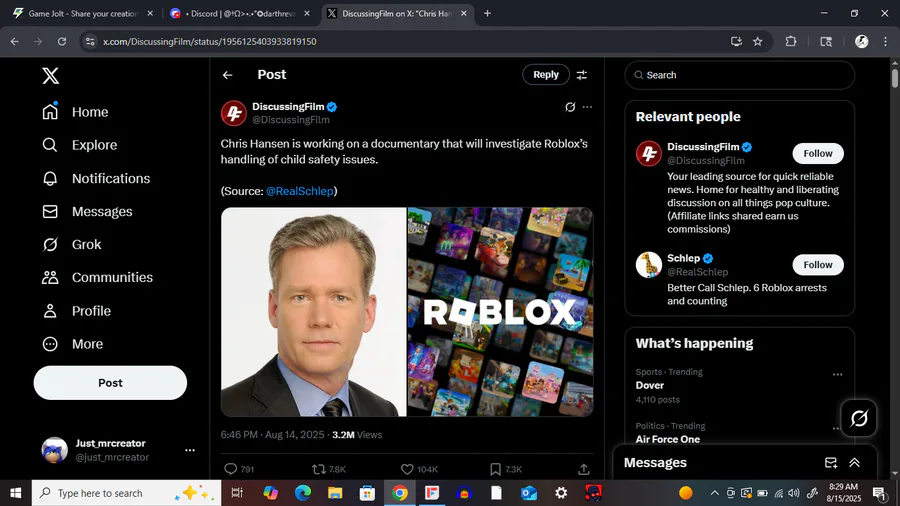Click the Grok explain icon on the post

[x=570, y=107]
